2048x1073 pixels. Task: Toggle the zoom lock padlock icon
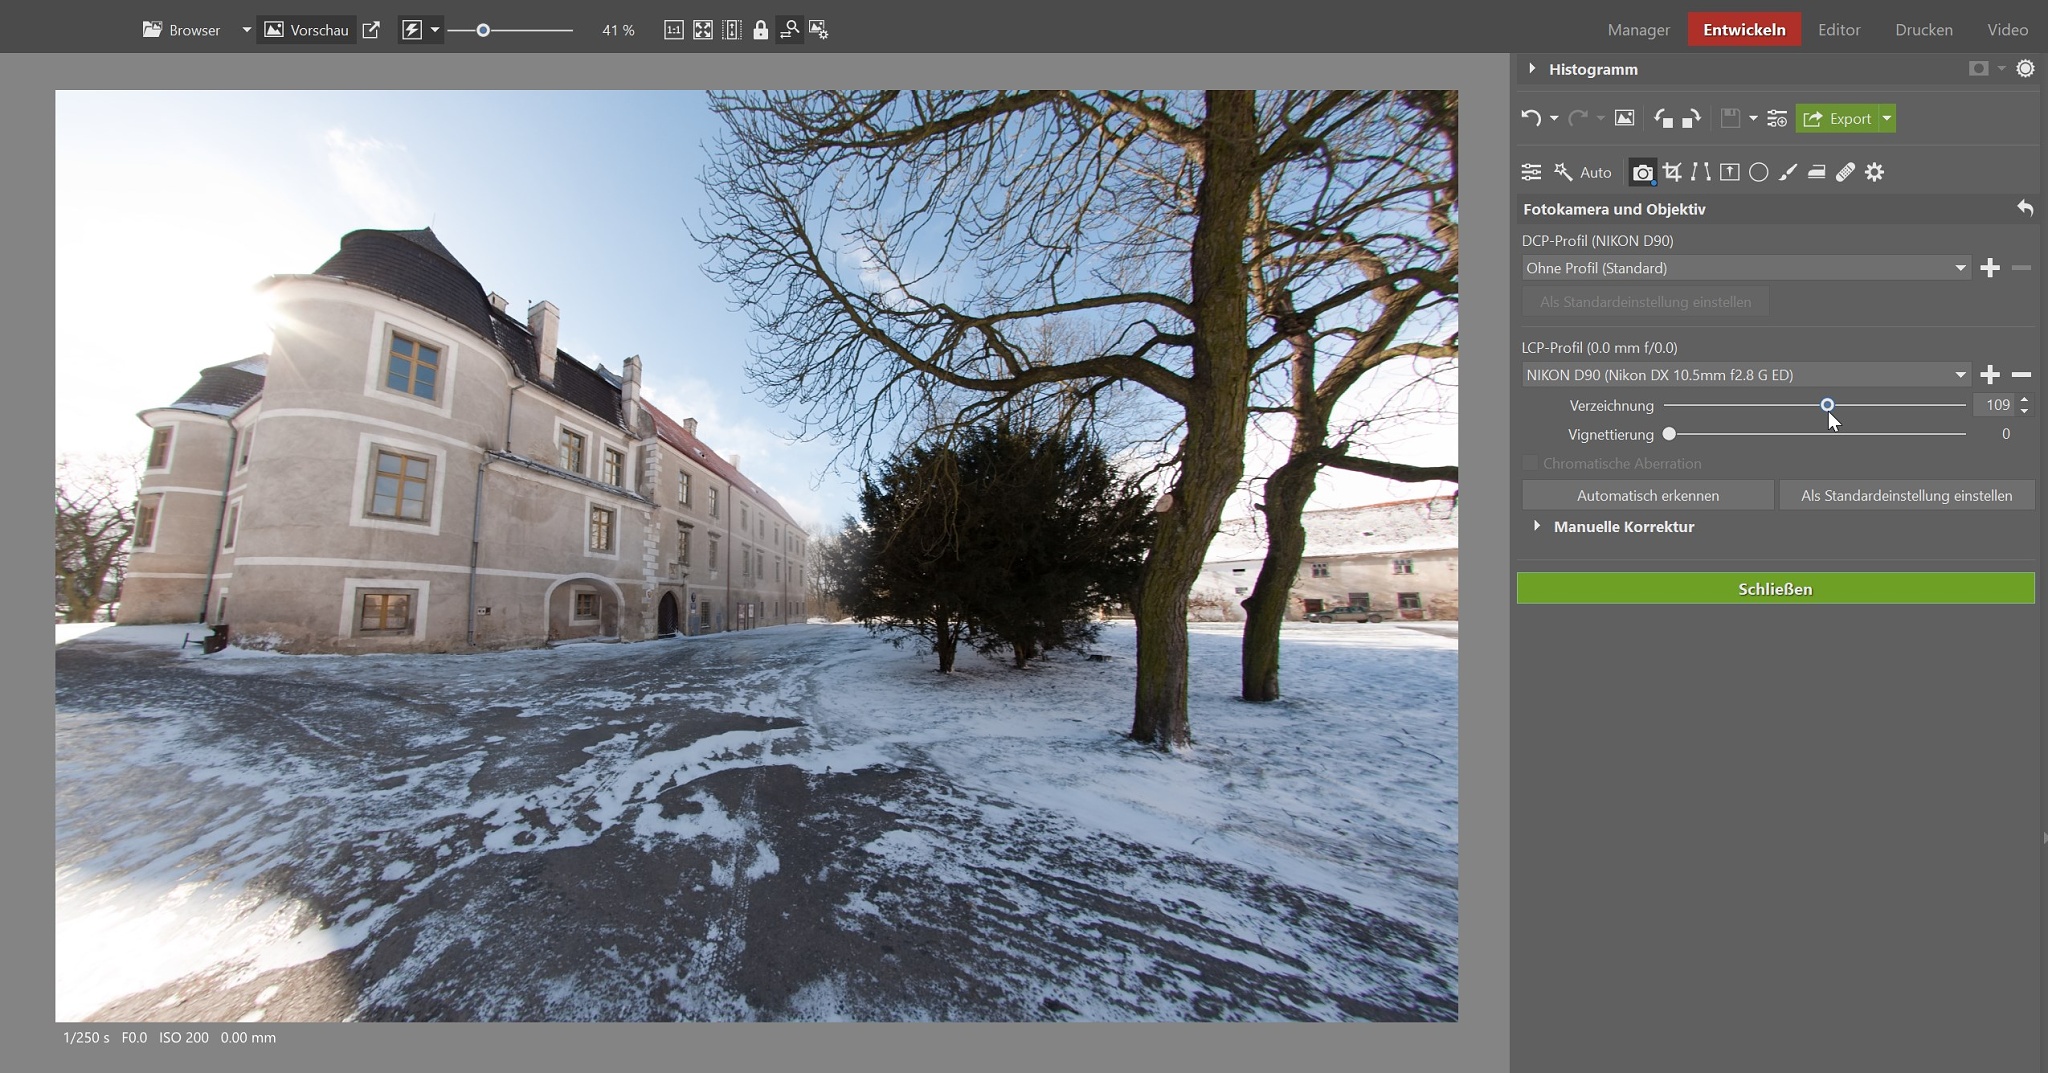pyautogui.click(x=760, y=30)
